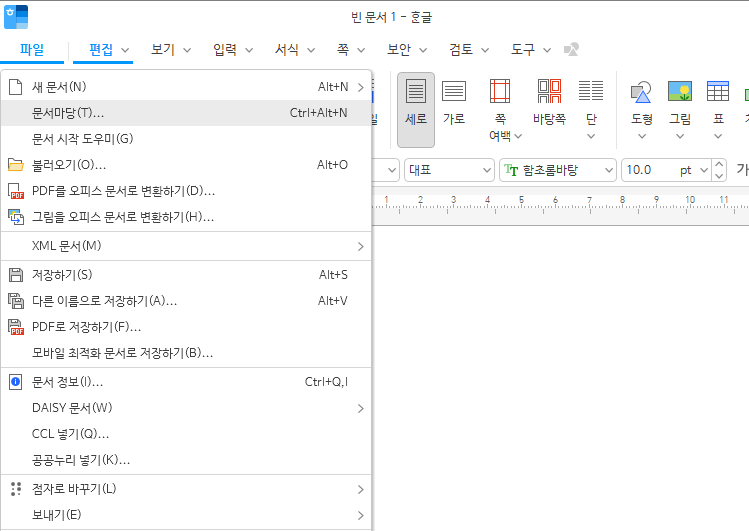Expand the 도구 dropdown arrow

click(x=547, y=50)
